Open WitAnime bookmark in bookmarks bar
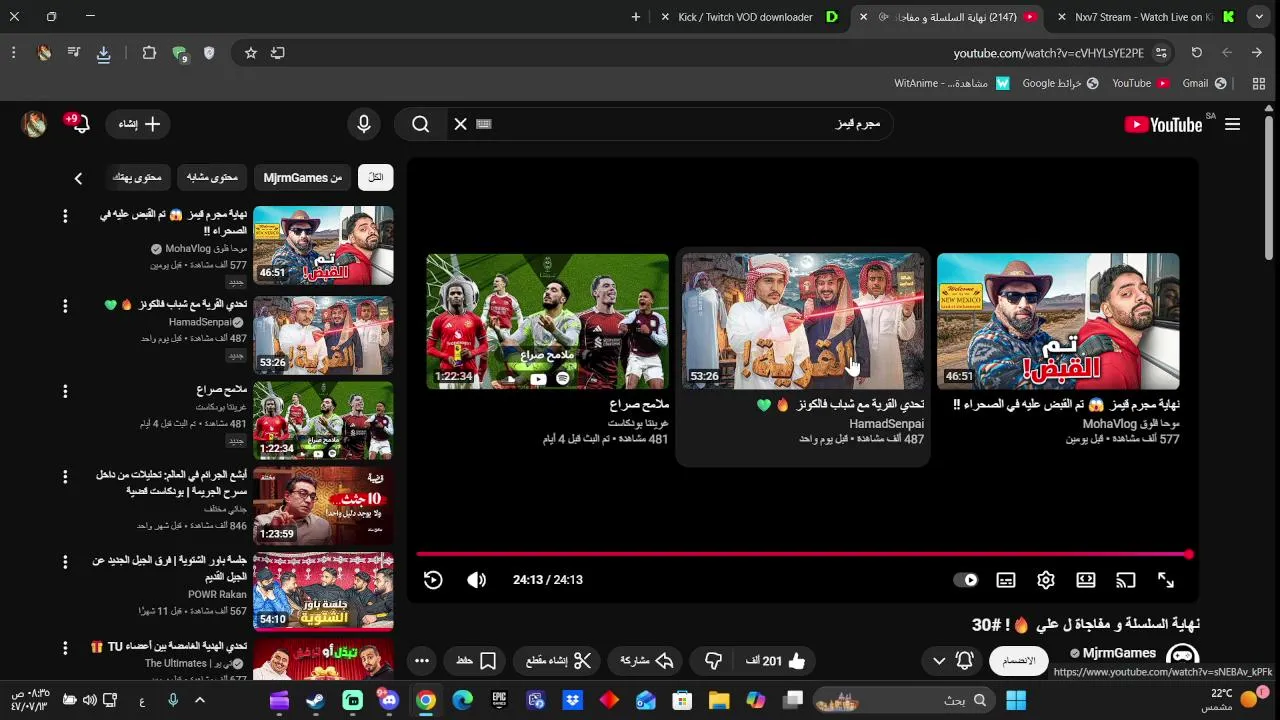Image resolution: width=1280 pixels, height=720 pixels. point(952,84)
